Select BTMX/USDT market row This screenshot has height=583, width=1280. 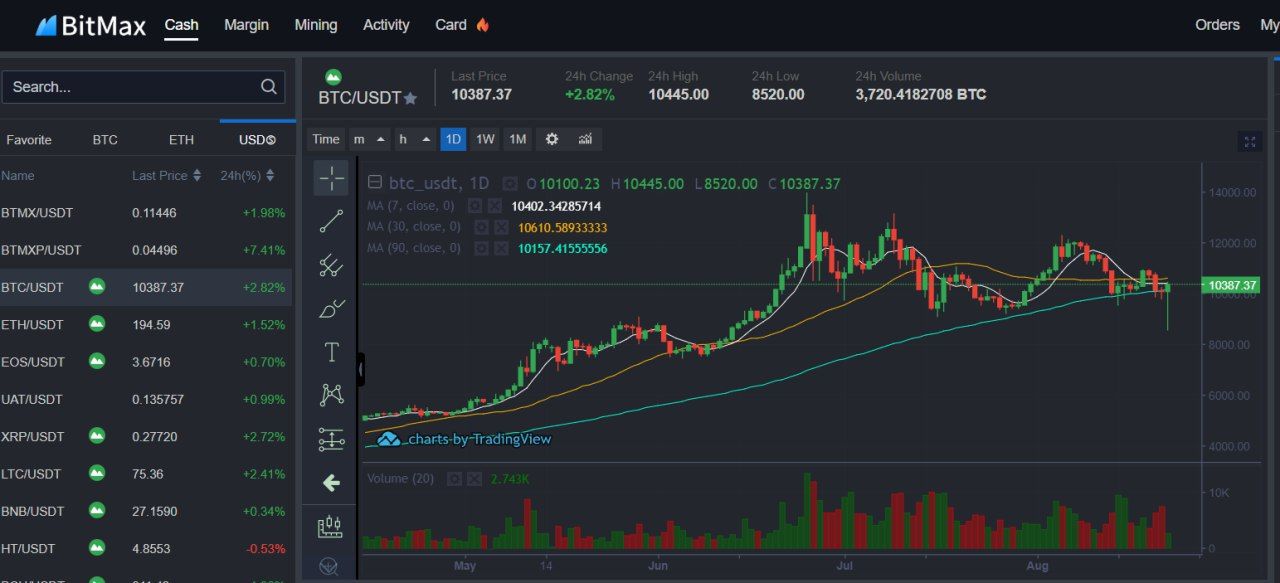146,212
